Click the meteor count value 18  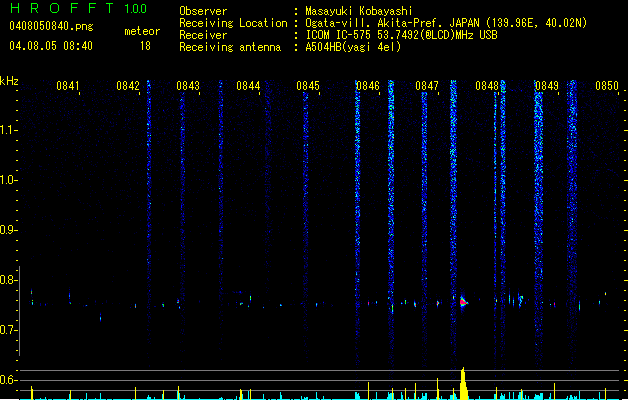pos(145,46)
